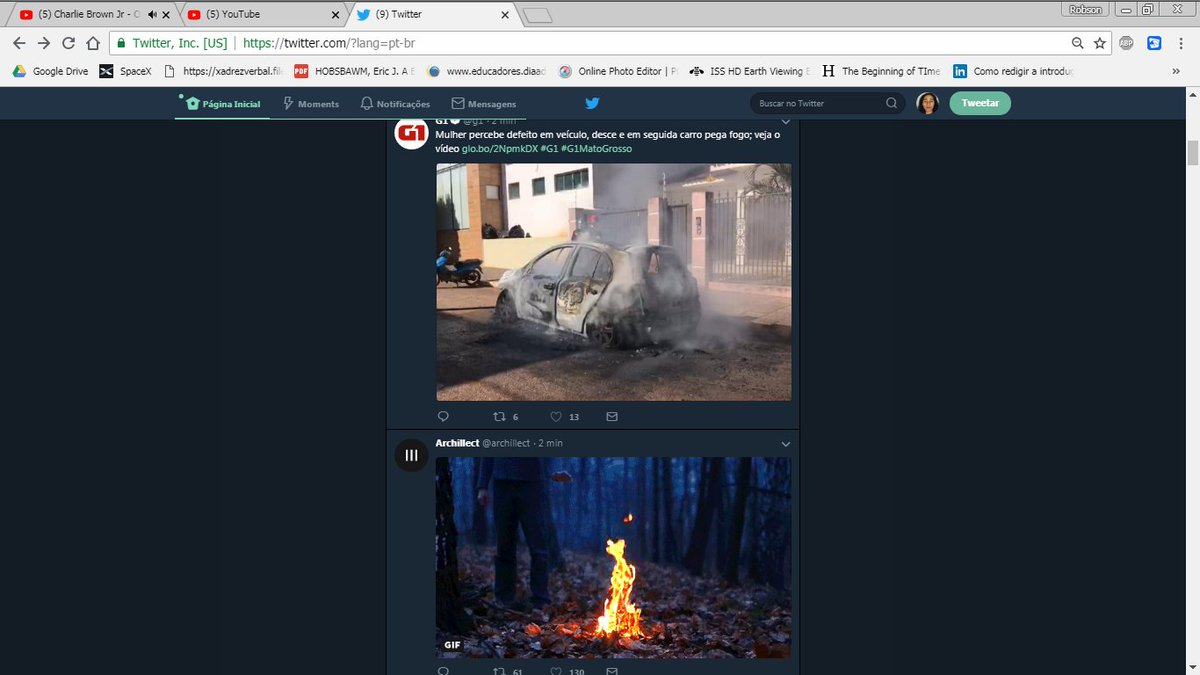Screen dimensions: 1200x675
Task: Go back to the previous page
Action: 19,44
